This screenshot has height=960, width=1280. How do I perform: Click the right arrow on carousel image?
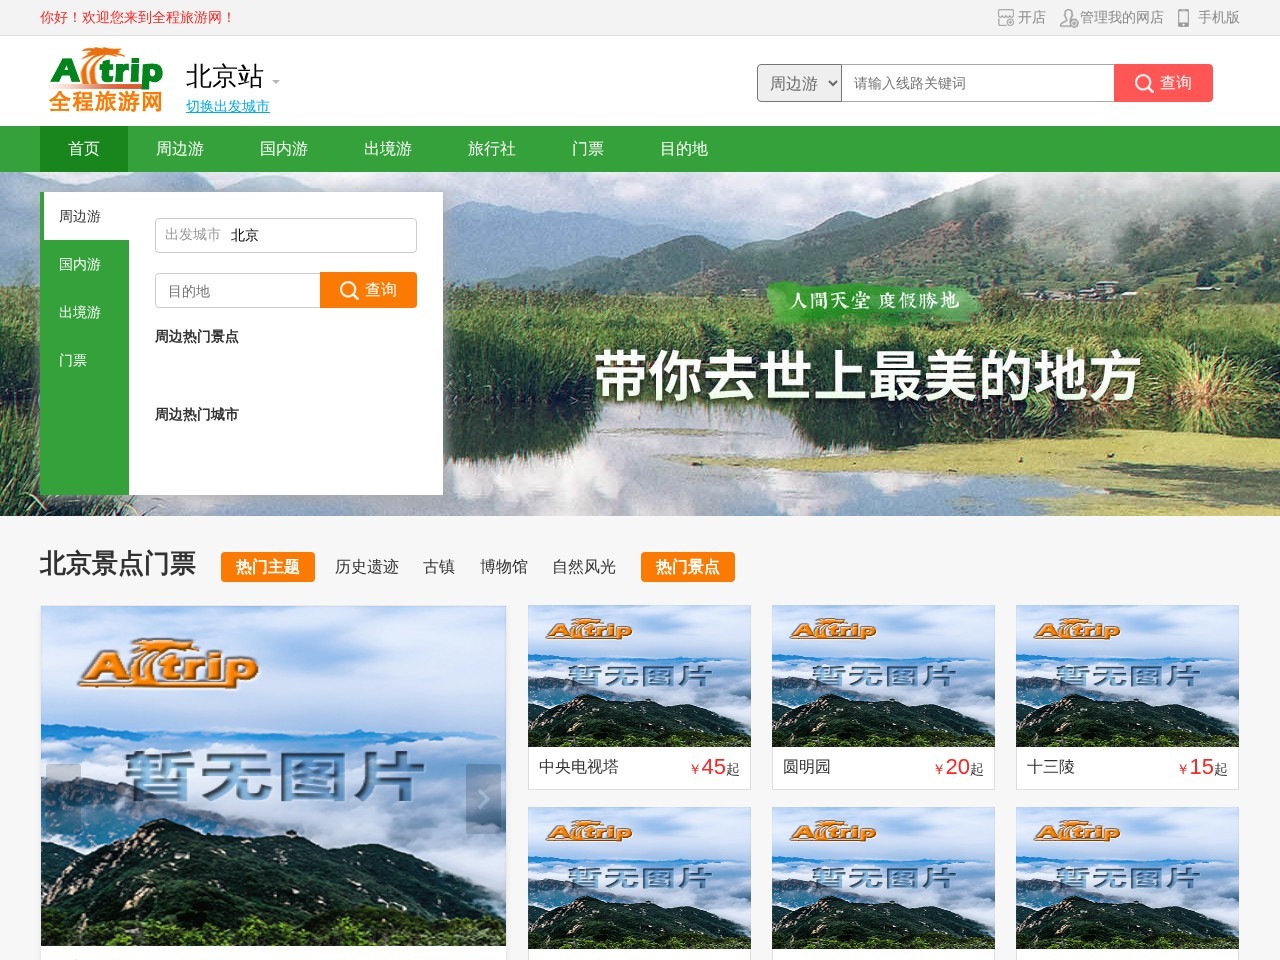[x=485, y=799]
